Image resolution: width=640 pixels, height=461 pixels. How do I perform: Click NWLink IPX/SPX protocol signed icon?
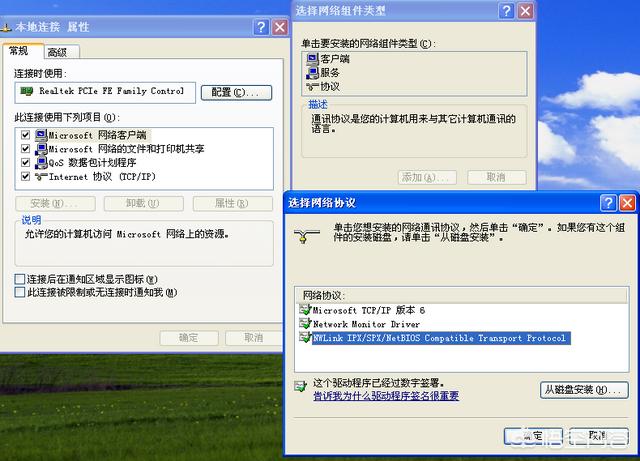pos(305,338)
